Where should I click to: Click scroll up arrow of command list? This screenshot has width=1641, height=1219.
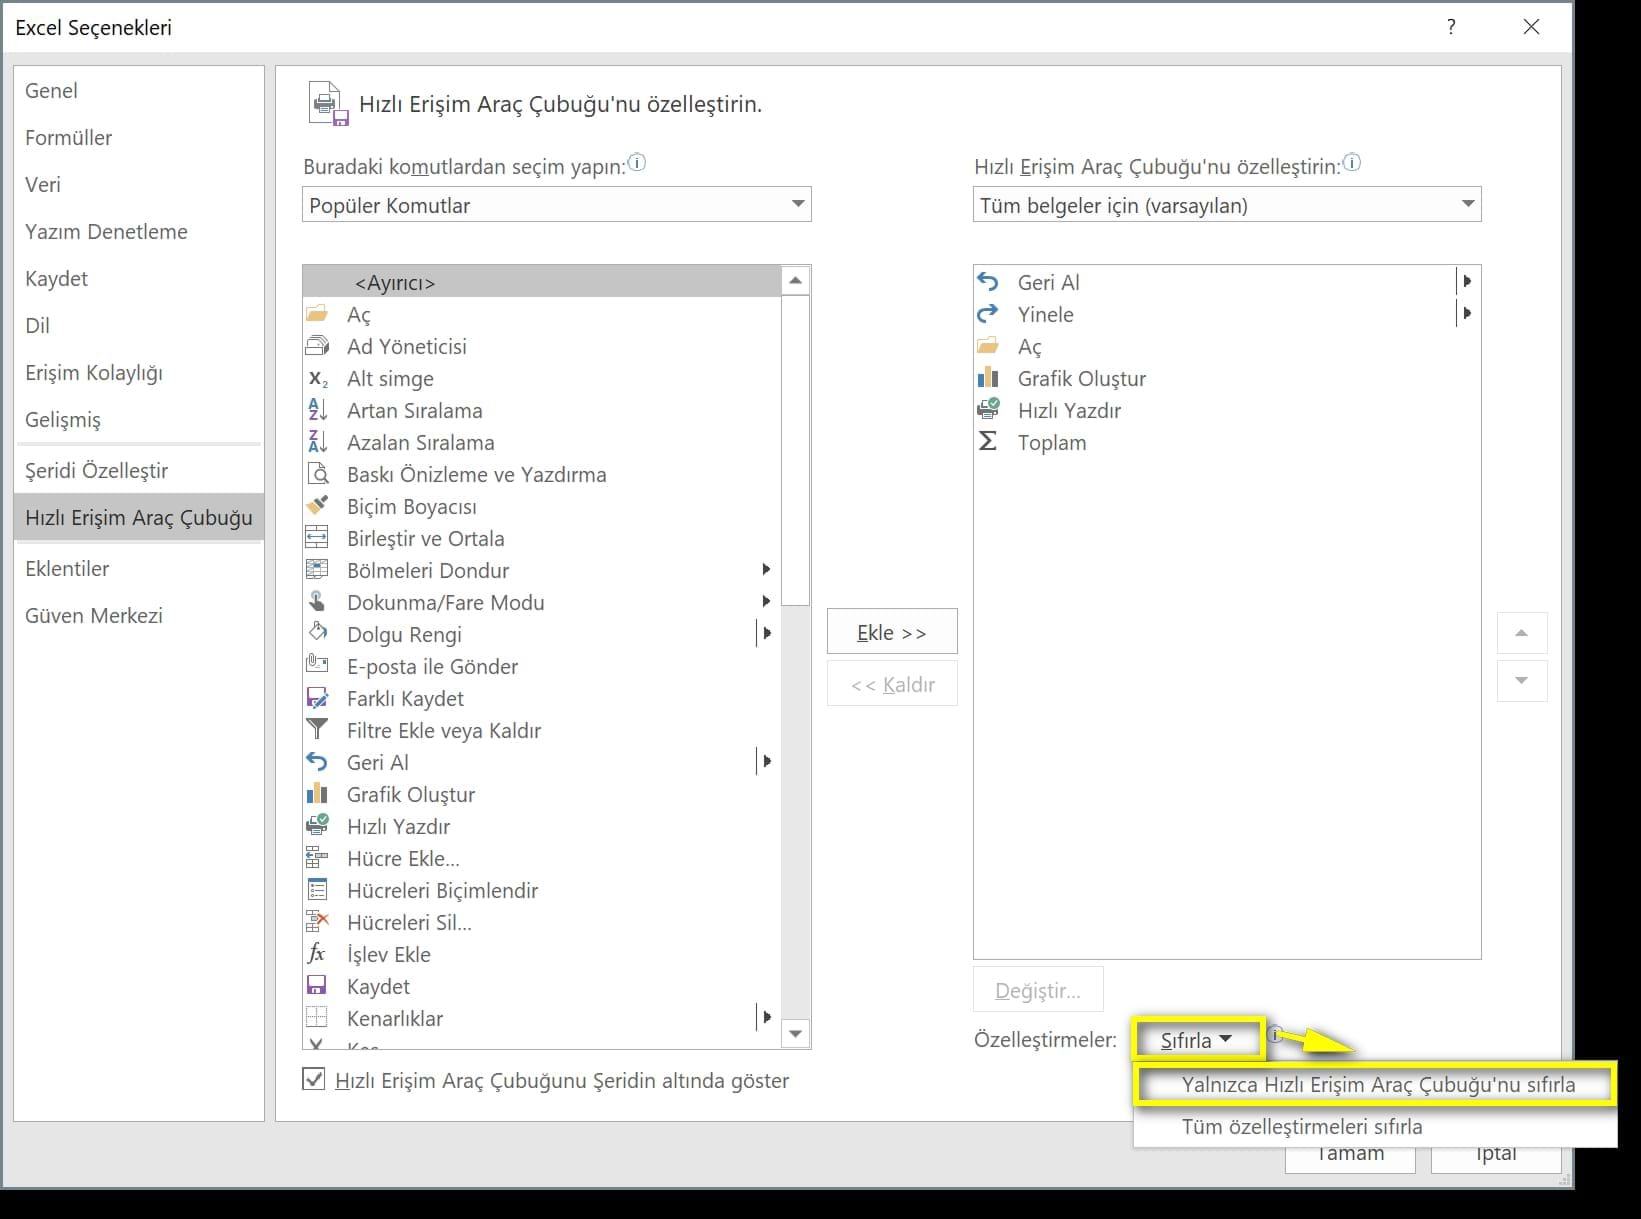(795, 281)
